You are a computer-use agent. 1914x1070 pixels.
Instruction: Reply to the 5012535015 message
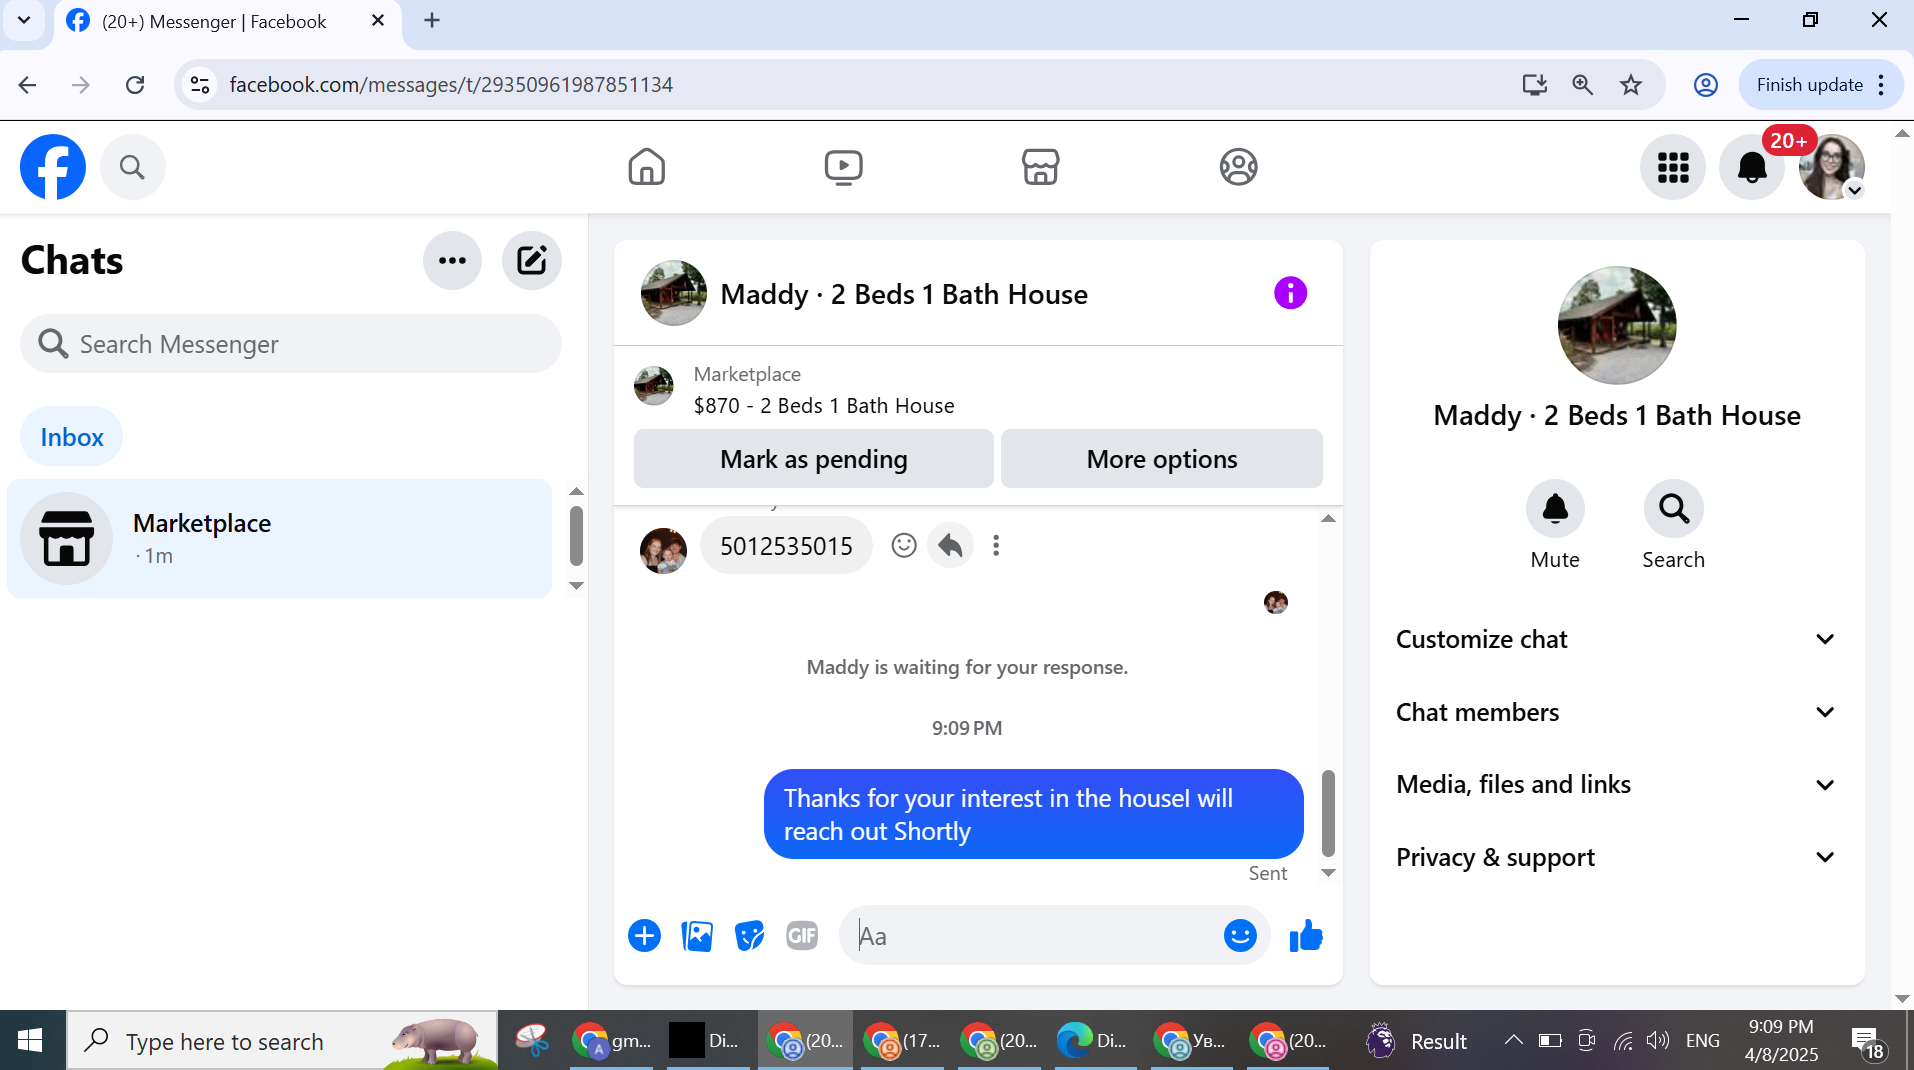pyautogui.click(x=950, y=545)
